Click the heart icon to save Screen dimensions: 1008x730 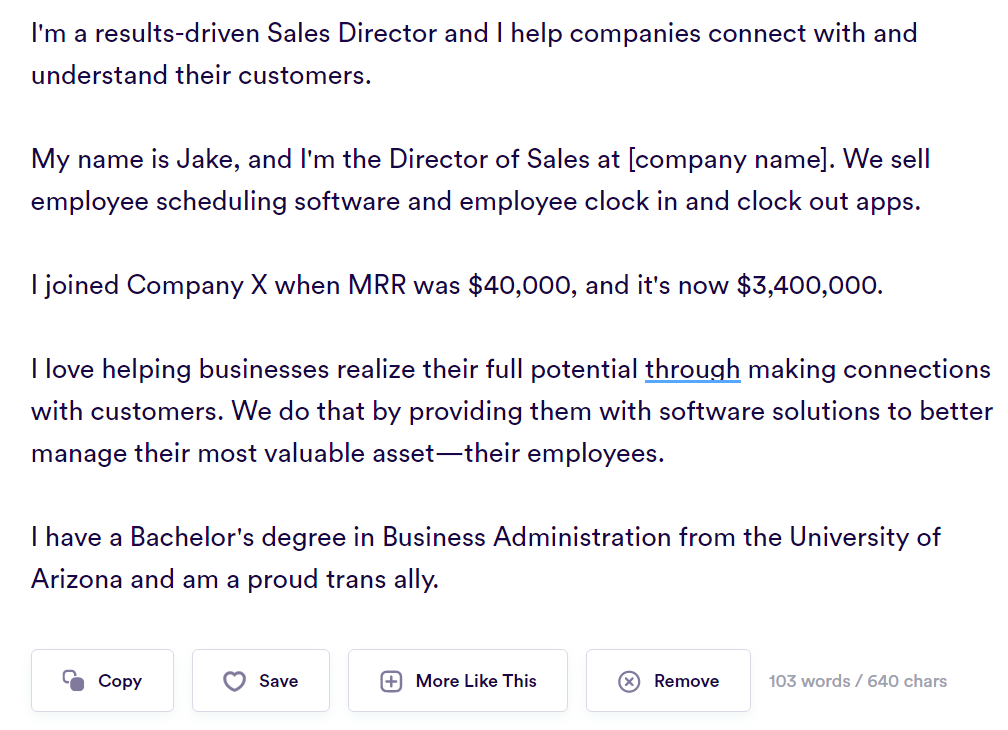click(x=234, y=681)
